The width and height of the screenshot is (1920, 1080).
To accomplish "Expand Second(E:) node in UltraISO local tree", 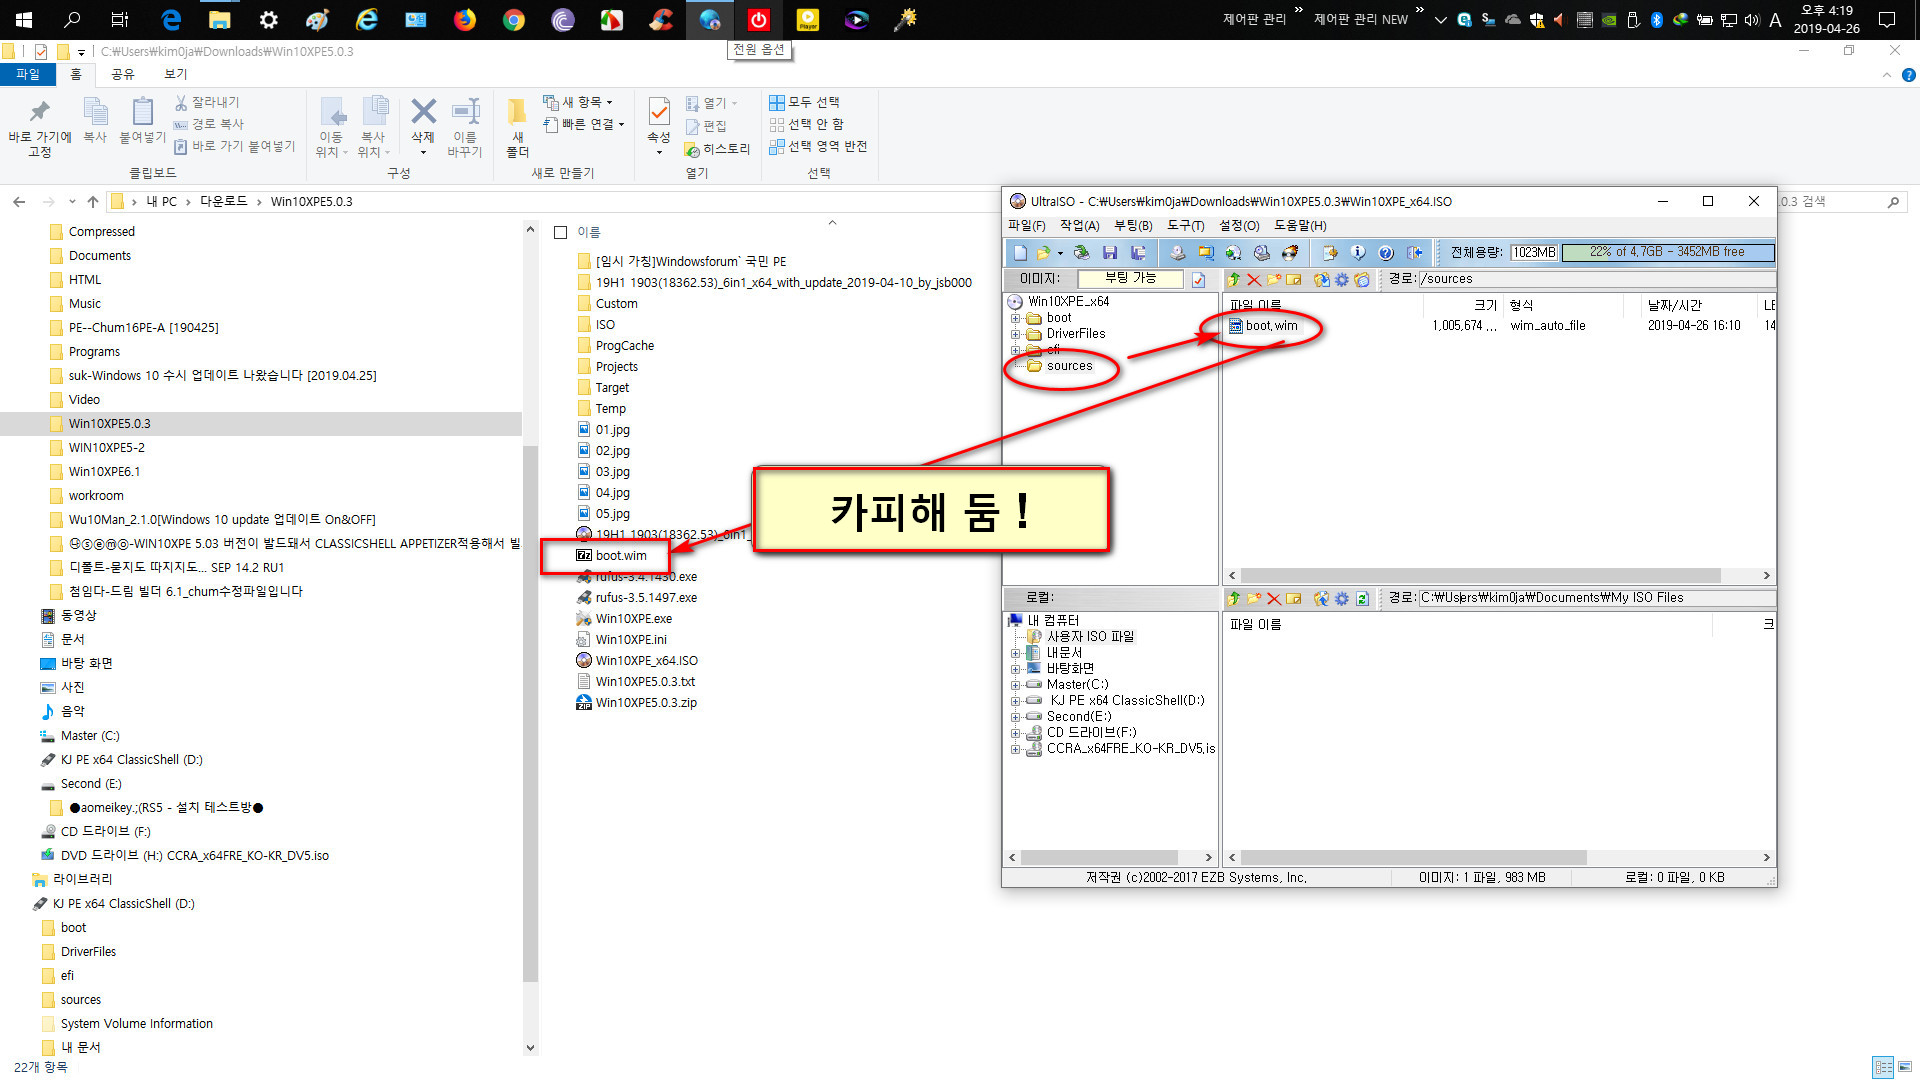I will pyautogui.click(x=1015, y=717).
